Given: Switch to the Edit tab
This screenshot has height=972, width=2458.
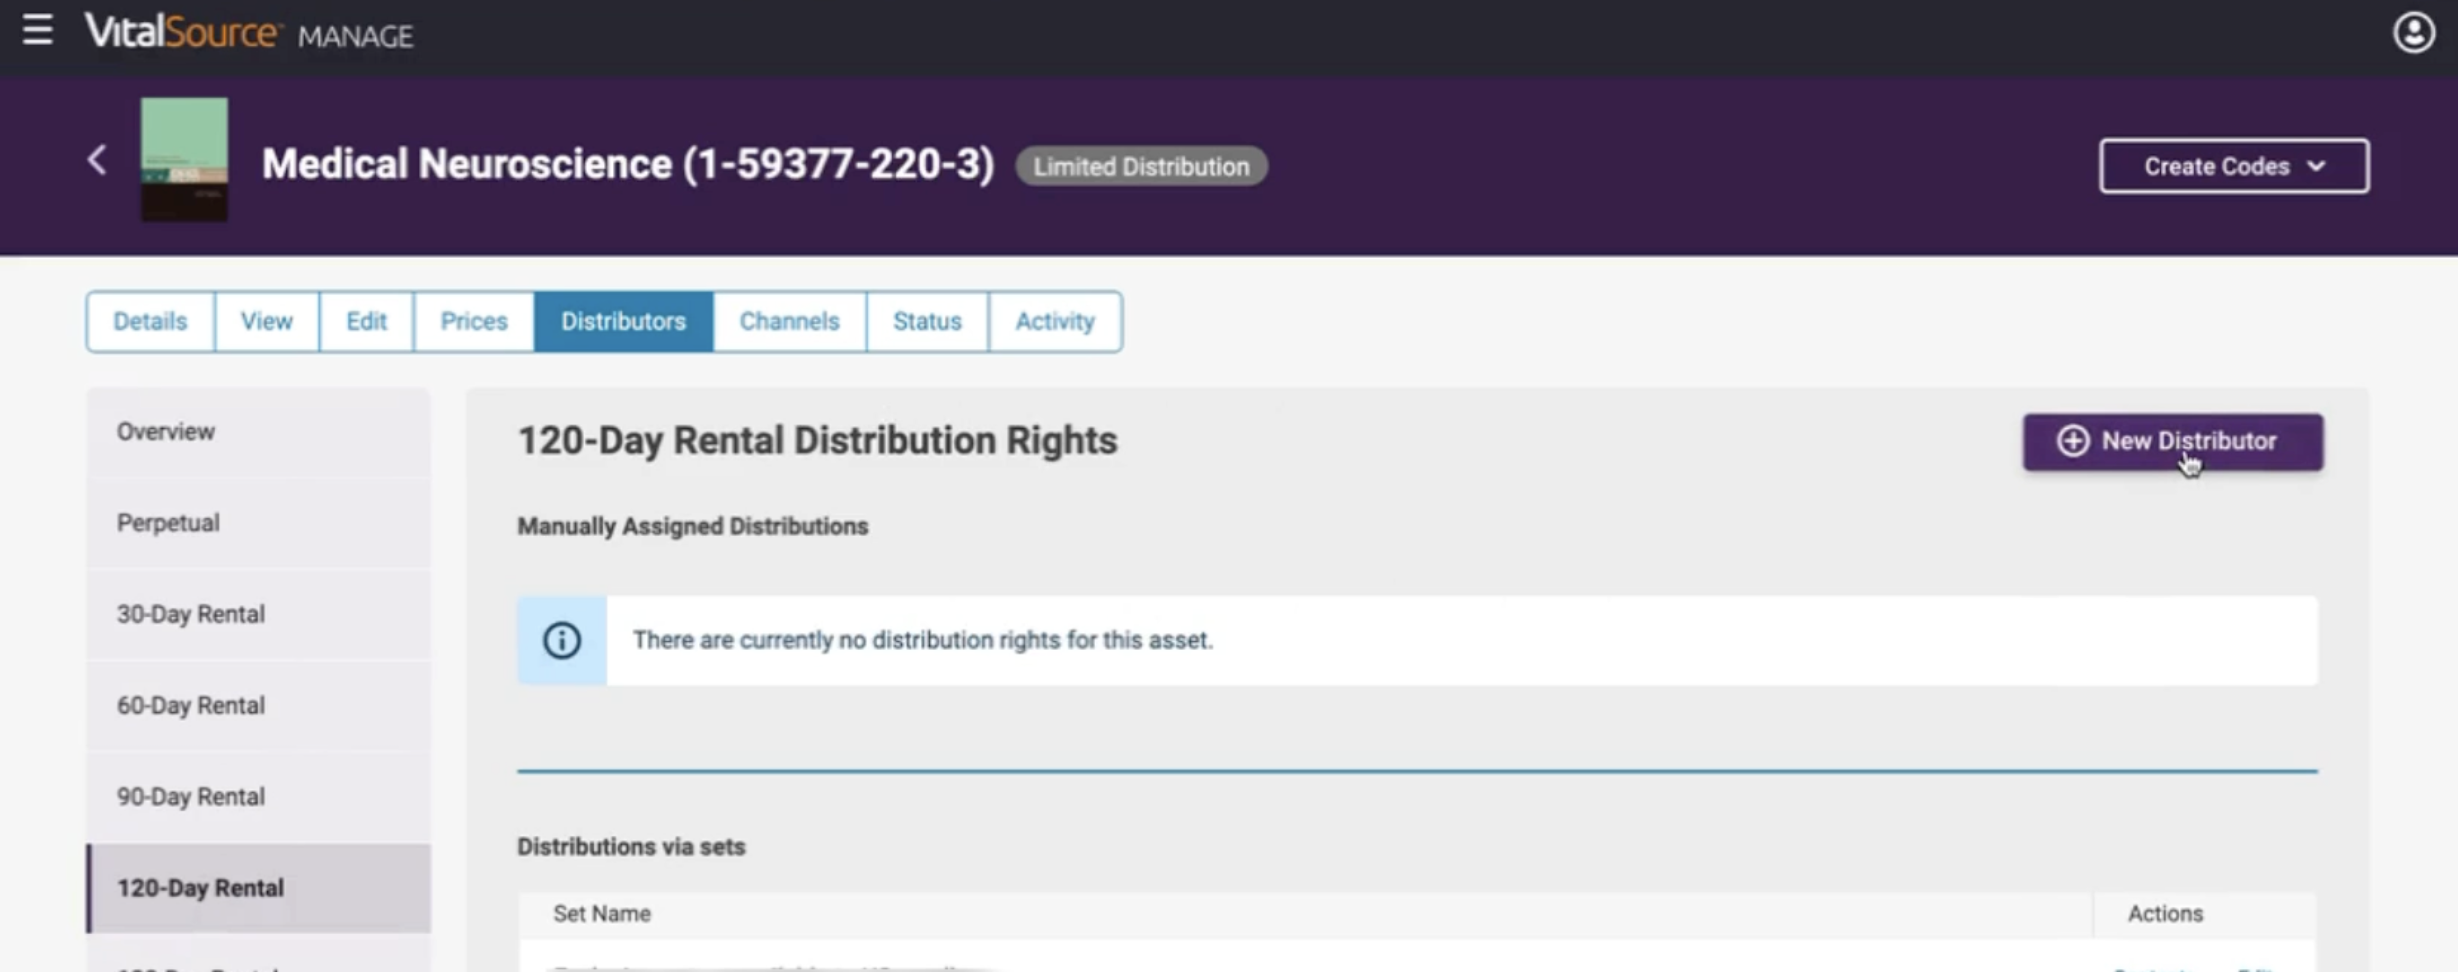Looking at the screenshot, I should 366,322.
